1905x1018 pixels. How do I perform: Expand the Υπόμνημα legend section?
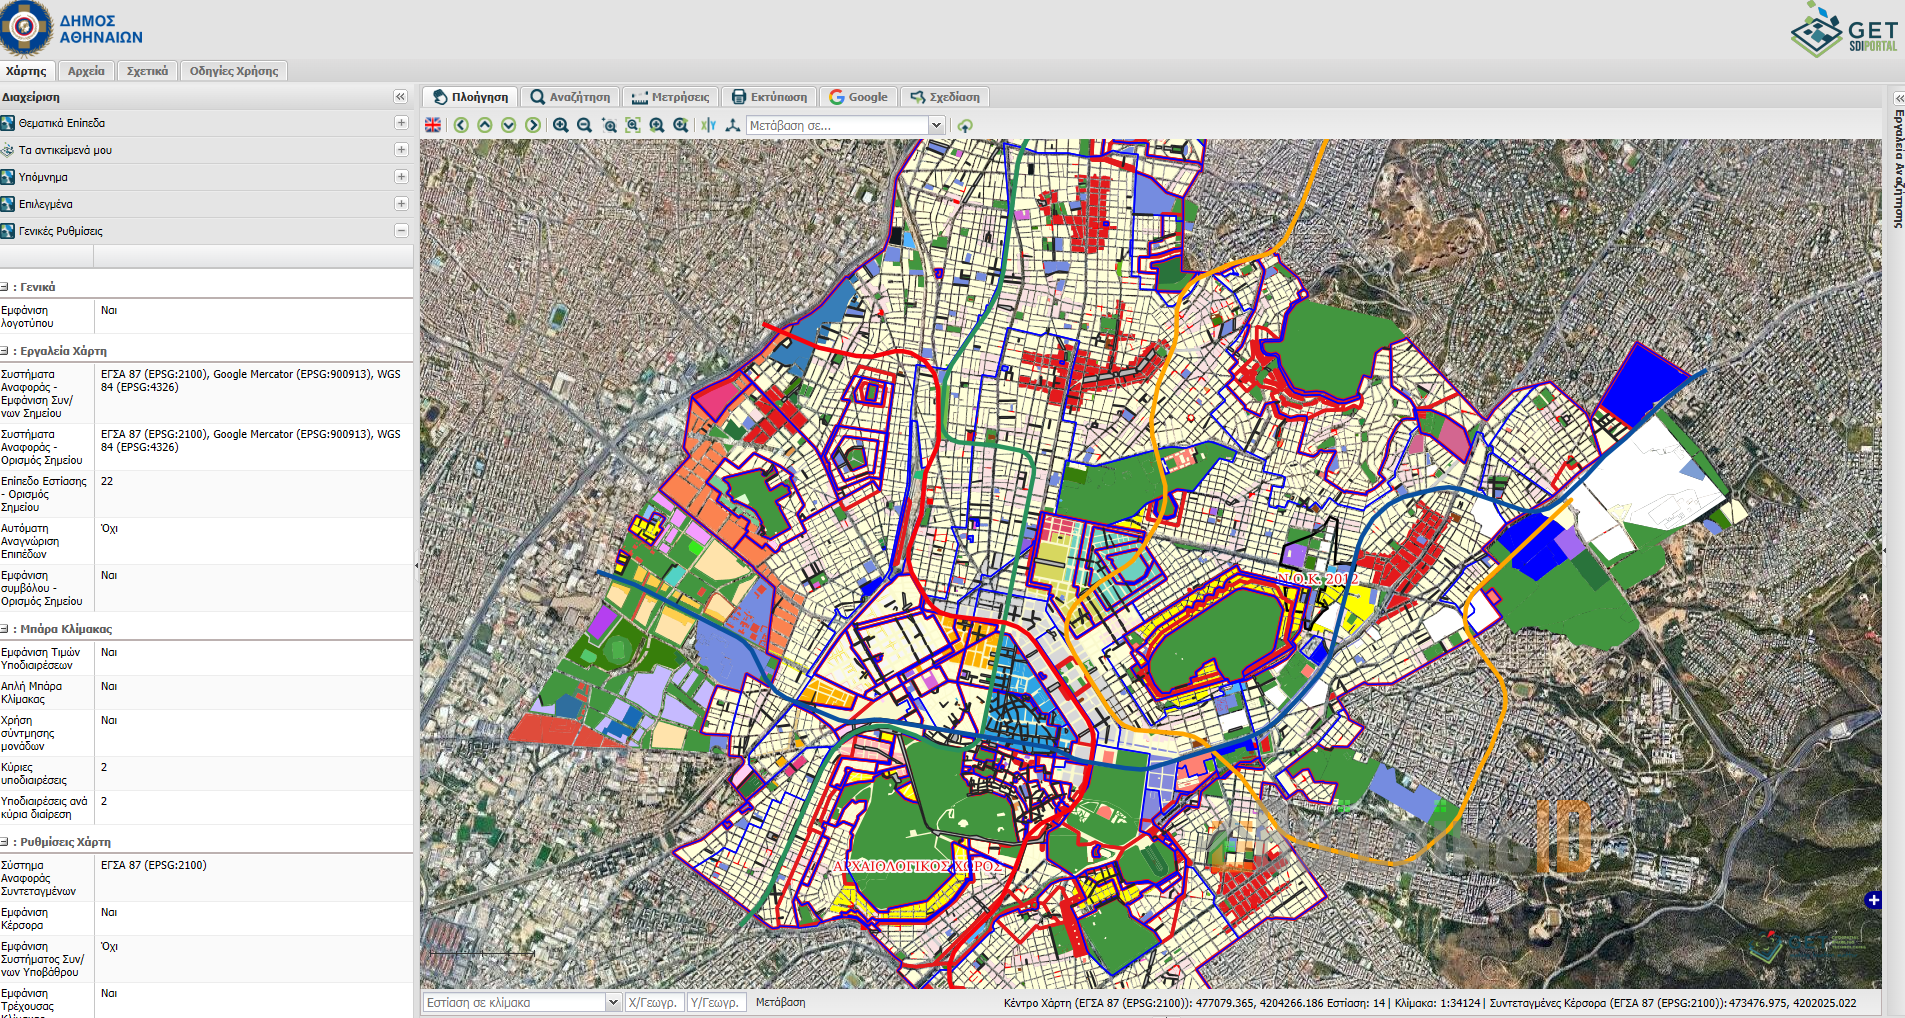tap(401, 177)
